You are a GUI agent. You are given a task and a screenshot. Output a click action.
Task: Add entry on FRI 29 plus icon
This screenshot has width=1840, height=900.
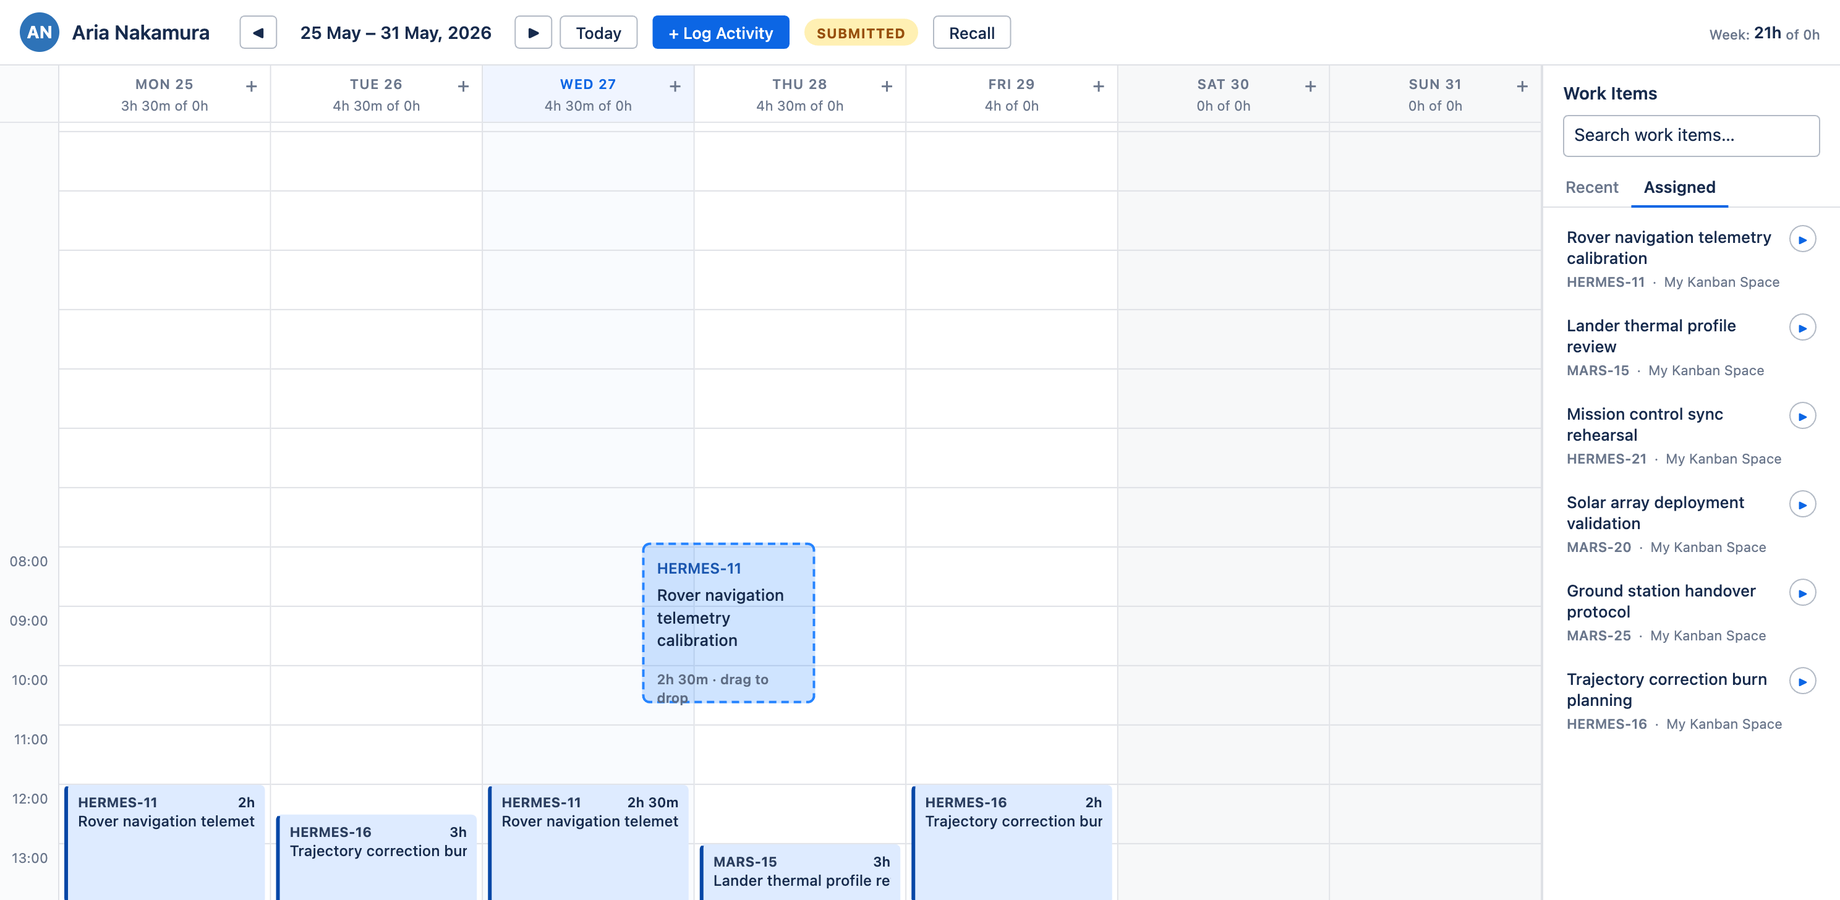coord(1098,87)
